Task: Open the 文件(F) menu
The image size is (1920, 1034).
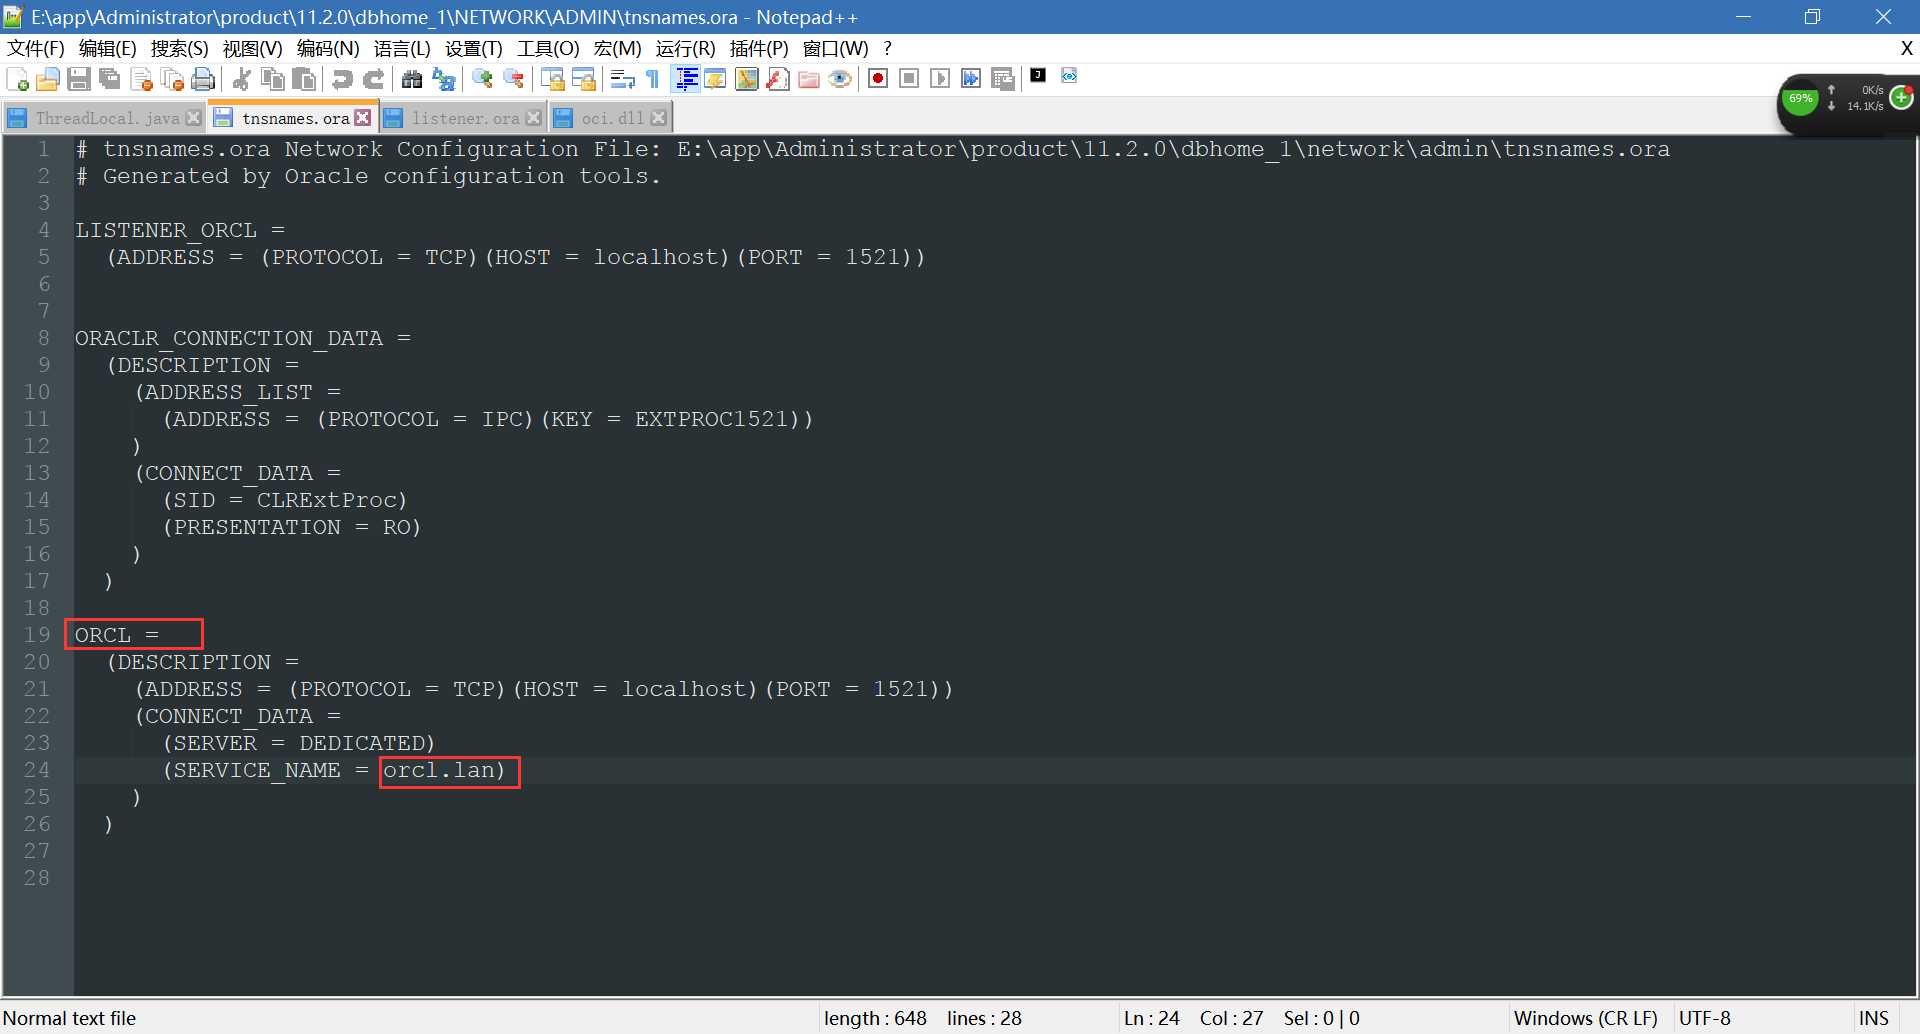Action: [x=35, y=49]
